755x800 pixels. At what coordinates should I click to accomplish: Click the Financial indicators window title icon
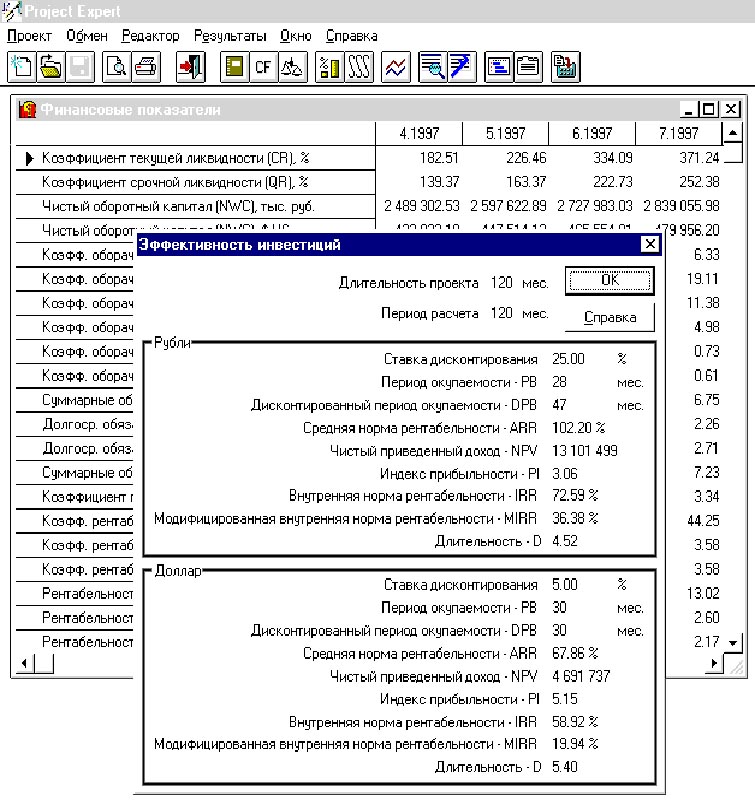point(27,109)
